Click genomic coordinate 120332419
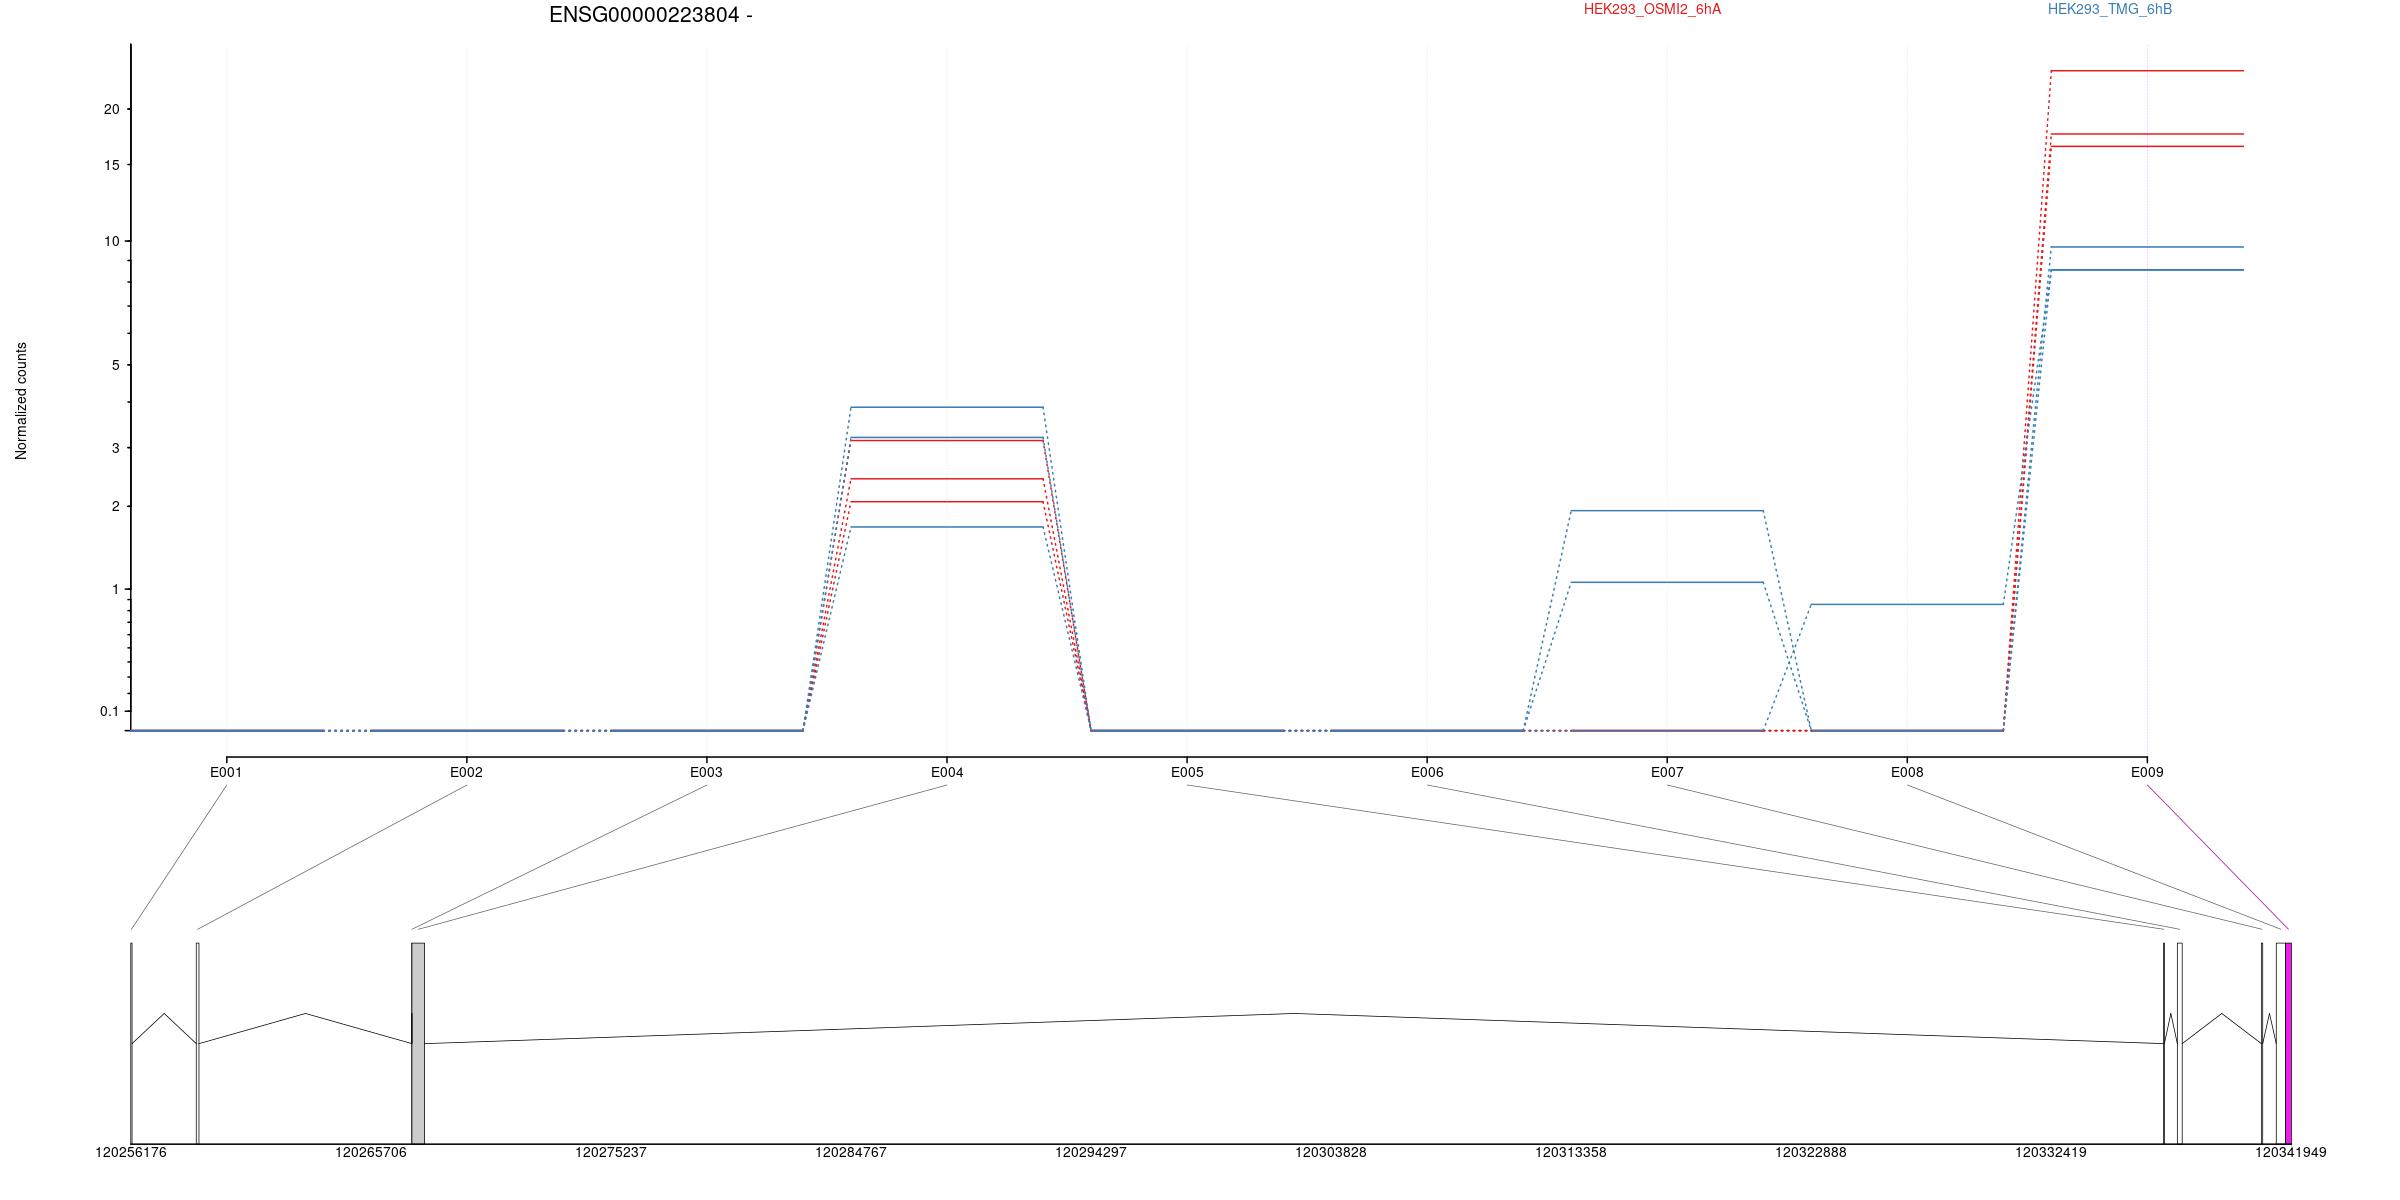2400x1200 pixels. tap(2051, 1152)
